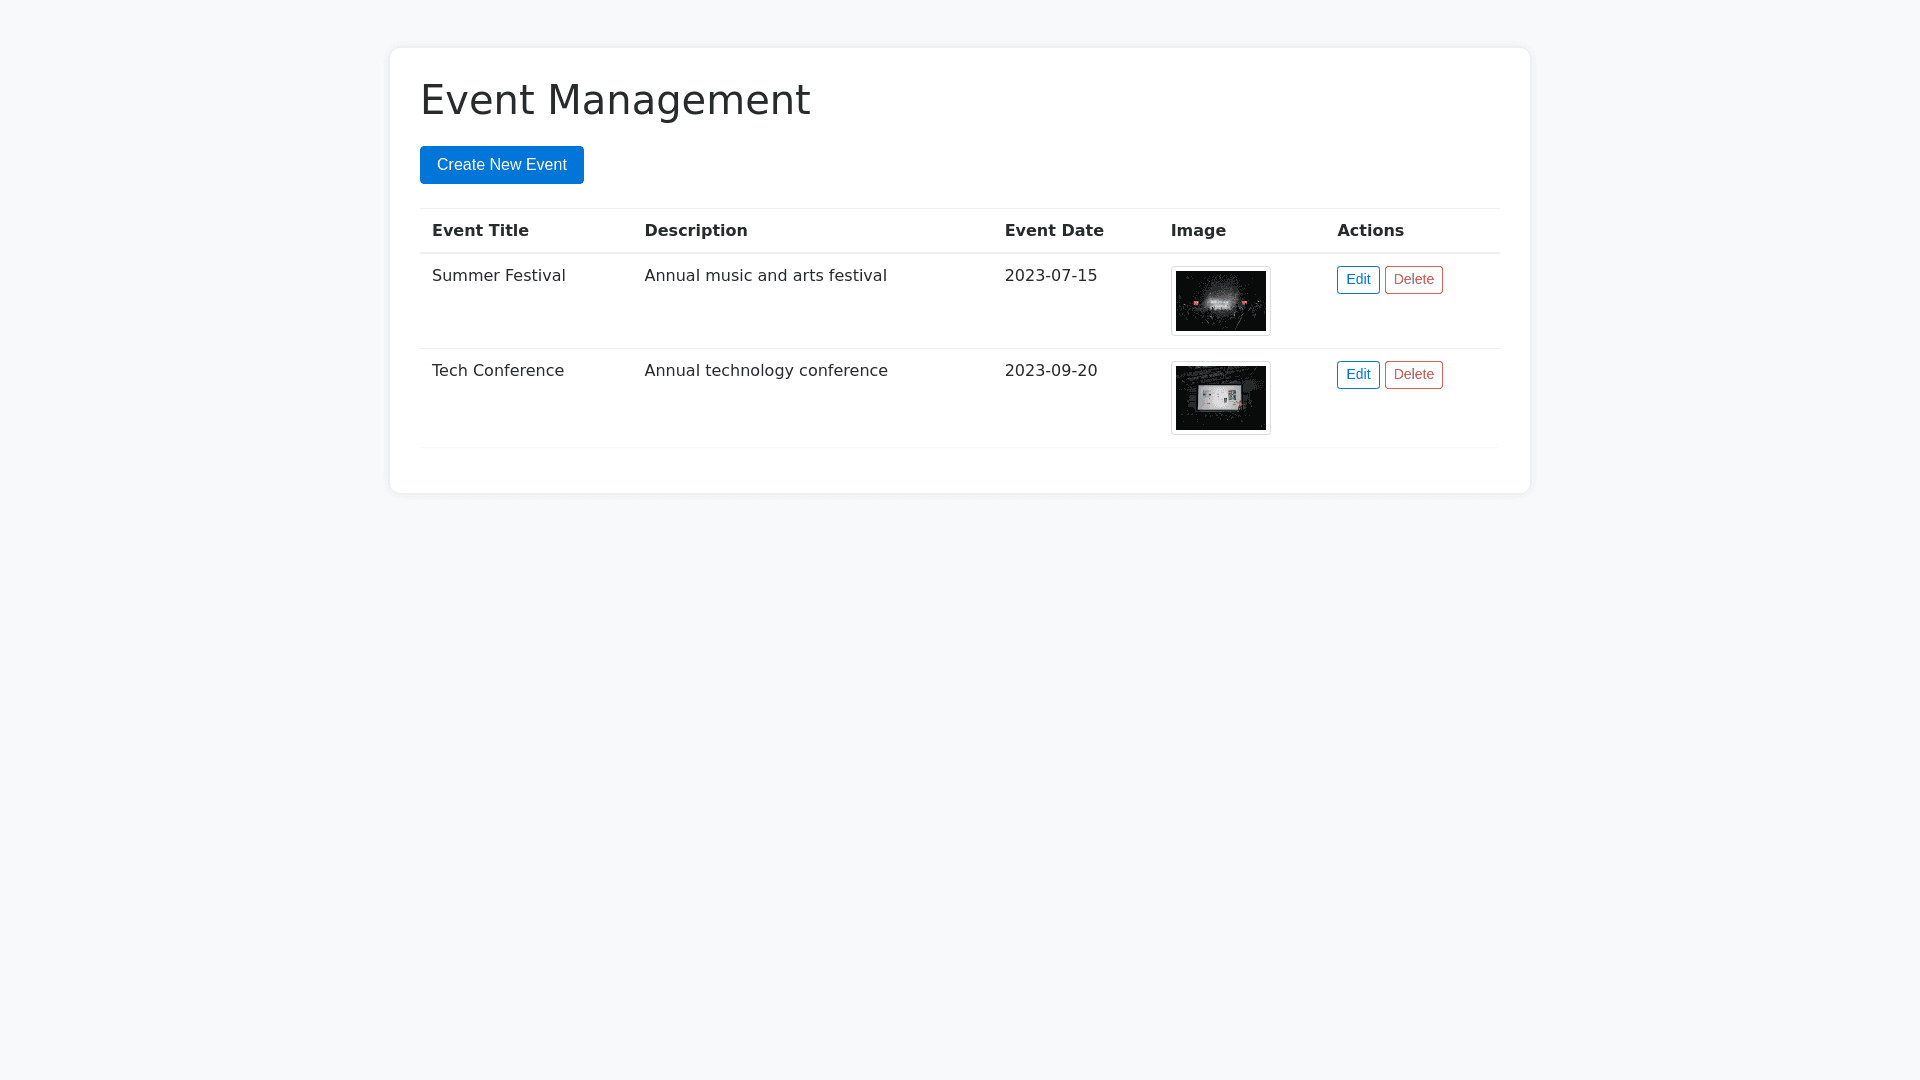Screen dimensions: 1920x1080
Task: Click the Actions column header
Action: [1369, 231]
